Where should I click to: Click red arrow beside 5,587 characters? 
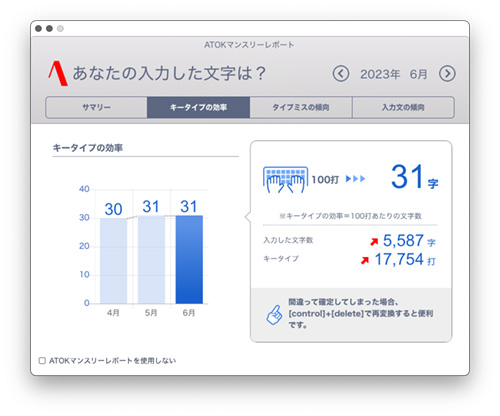click(374, 242)
